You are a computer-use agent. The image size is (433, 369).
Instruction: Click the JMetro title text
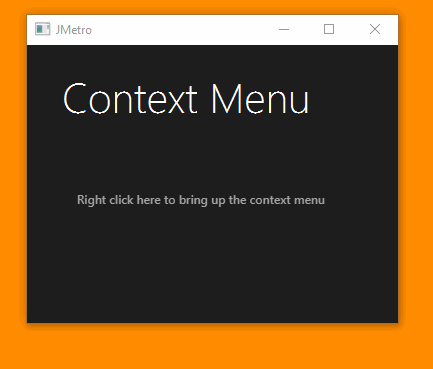point(74,30)
